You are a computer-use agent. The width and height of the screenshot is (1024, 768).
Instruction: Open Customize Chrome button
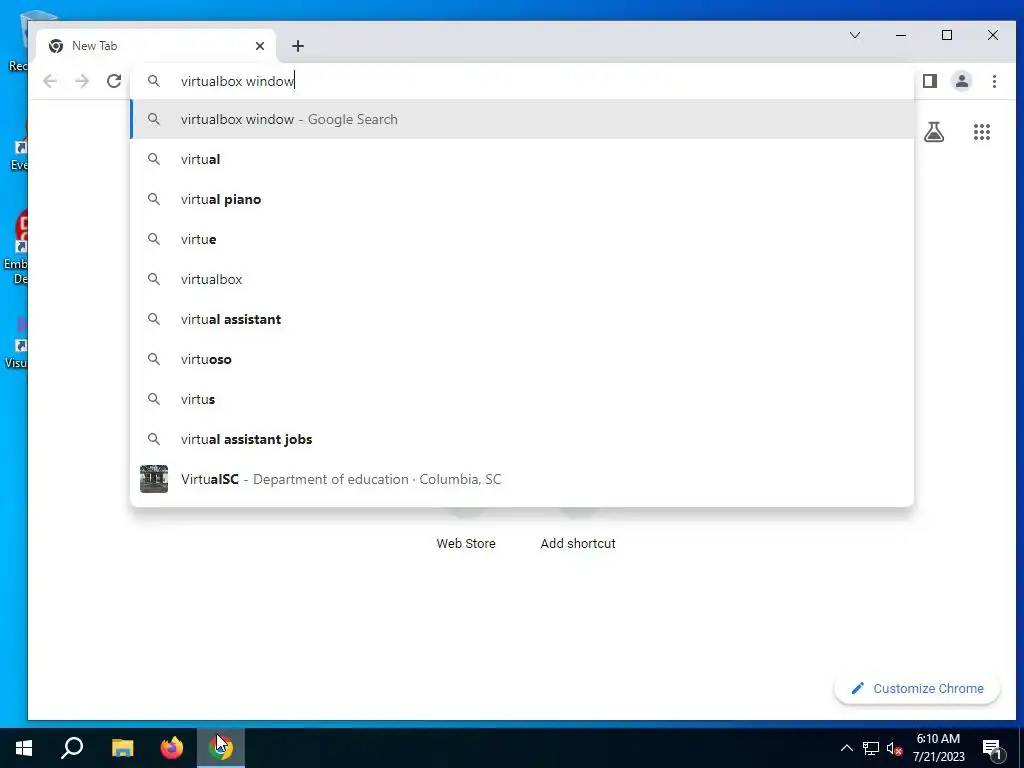(917, 688)
